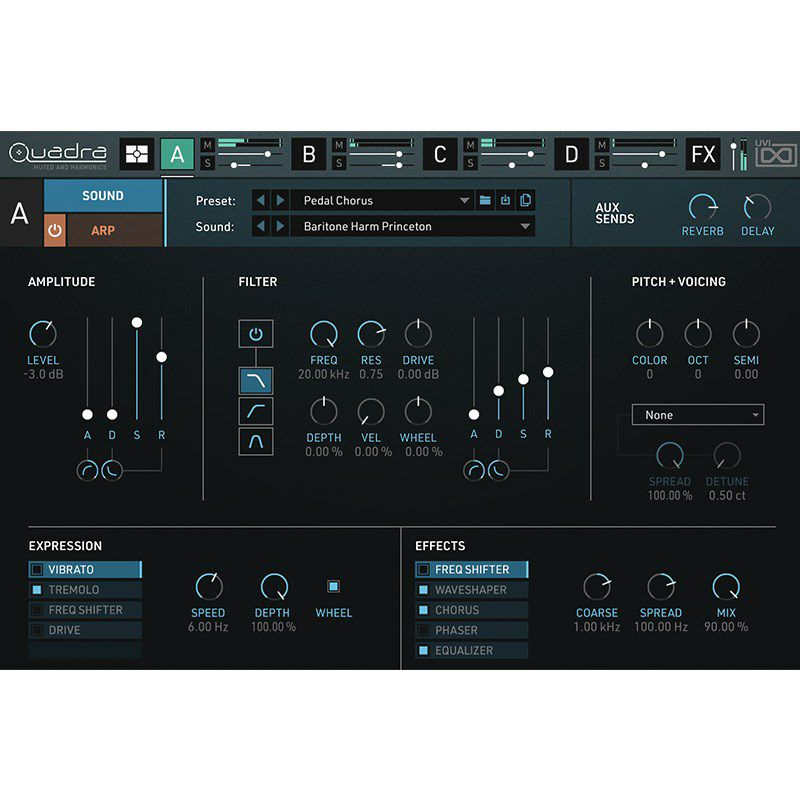
Task: Select EQUALIZER in Effects list
Action: tap(472, 651)
